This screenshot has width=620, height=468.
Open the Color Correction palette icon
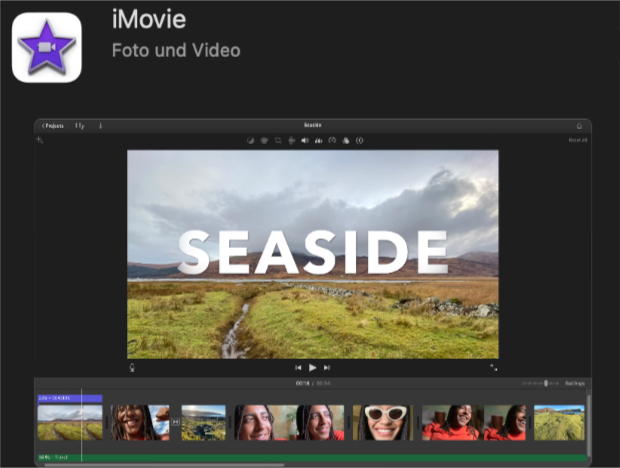coord(264,140)
